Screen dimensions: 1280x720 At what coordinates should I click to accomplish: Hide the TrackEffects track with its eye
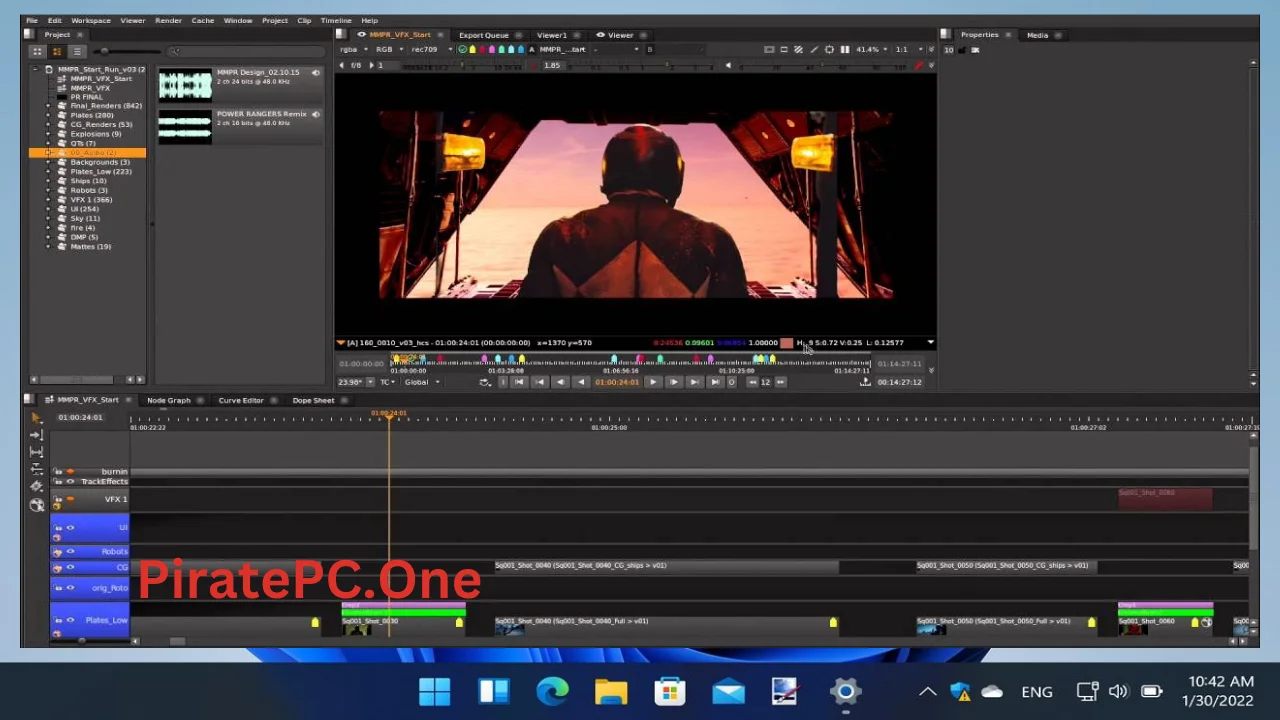click(x=70, y=481)
